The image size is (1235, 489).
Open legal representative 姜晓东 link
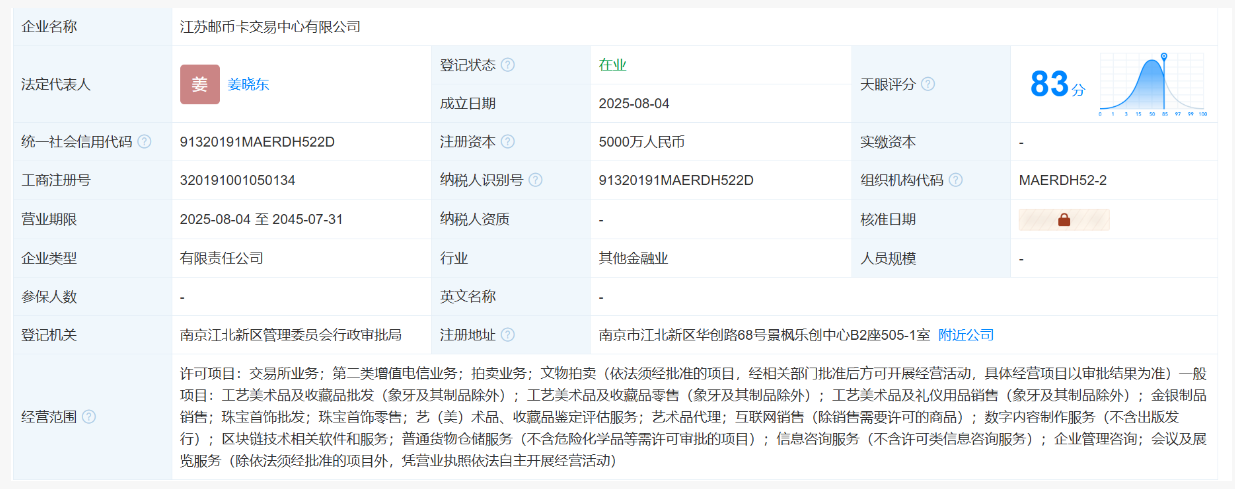pyautogui.click(x=248, y=84)
